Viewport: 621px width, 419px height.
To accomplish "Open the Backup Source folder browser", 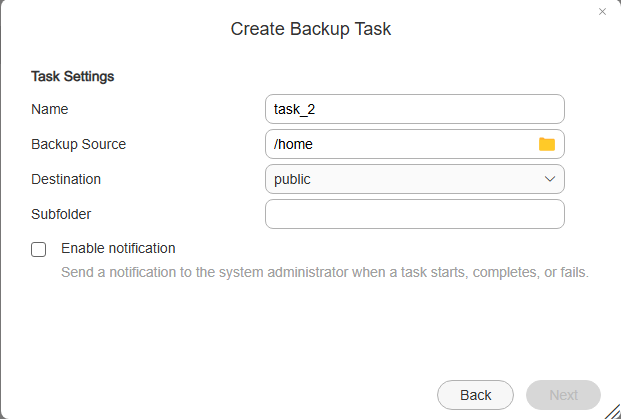I will tap(547, 144).
